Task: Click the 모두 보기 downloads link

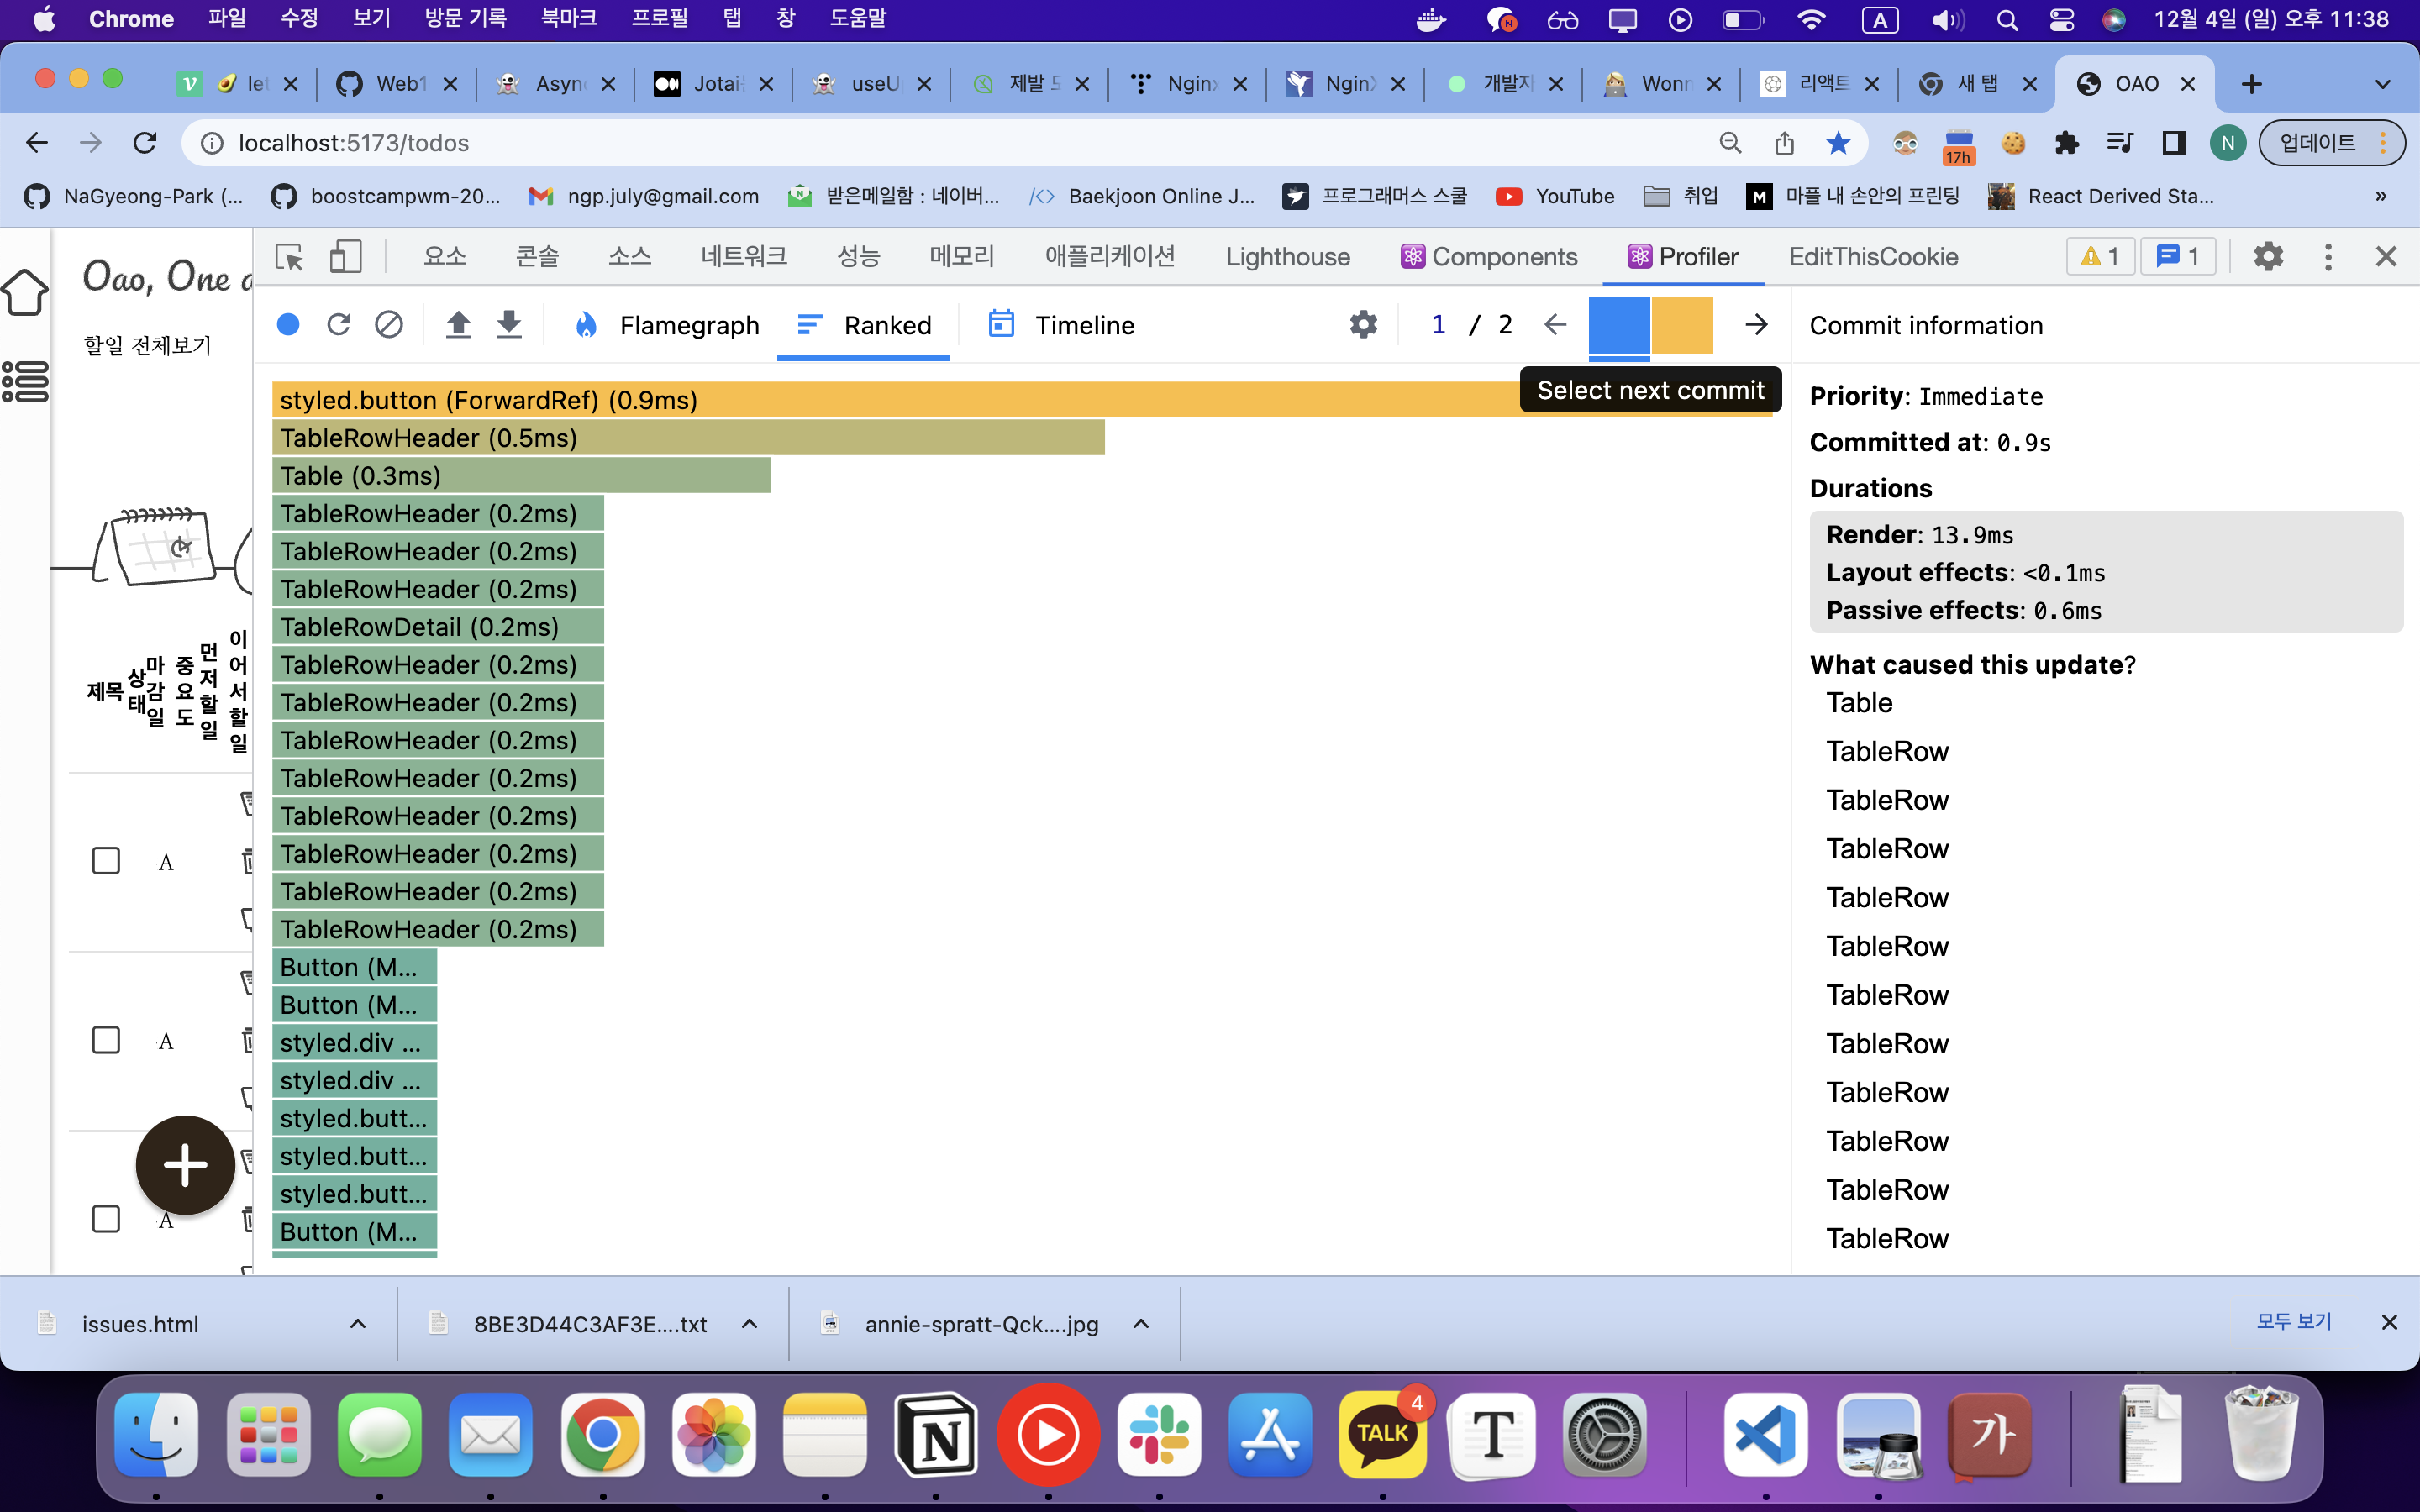Action: (x=2294, y=1322)
